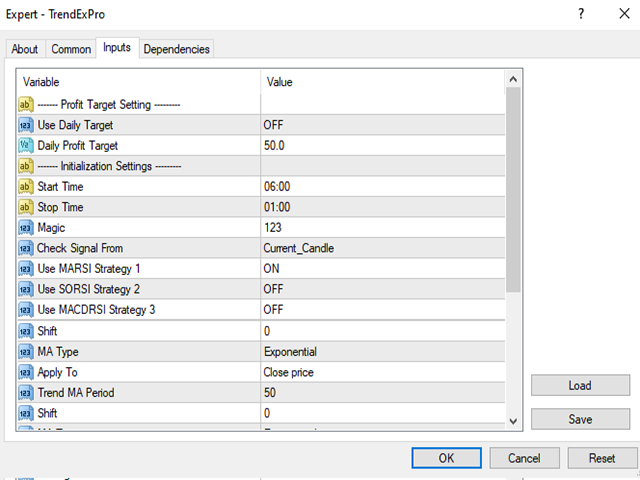Click the icon beside Apply To
This screenshot has height=480, width=640.
[x=25, y=372]
